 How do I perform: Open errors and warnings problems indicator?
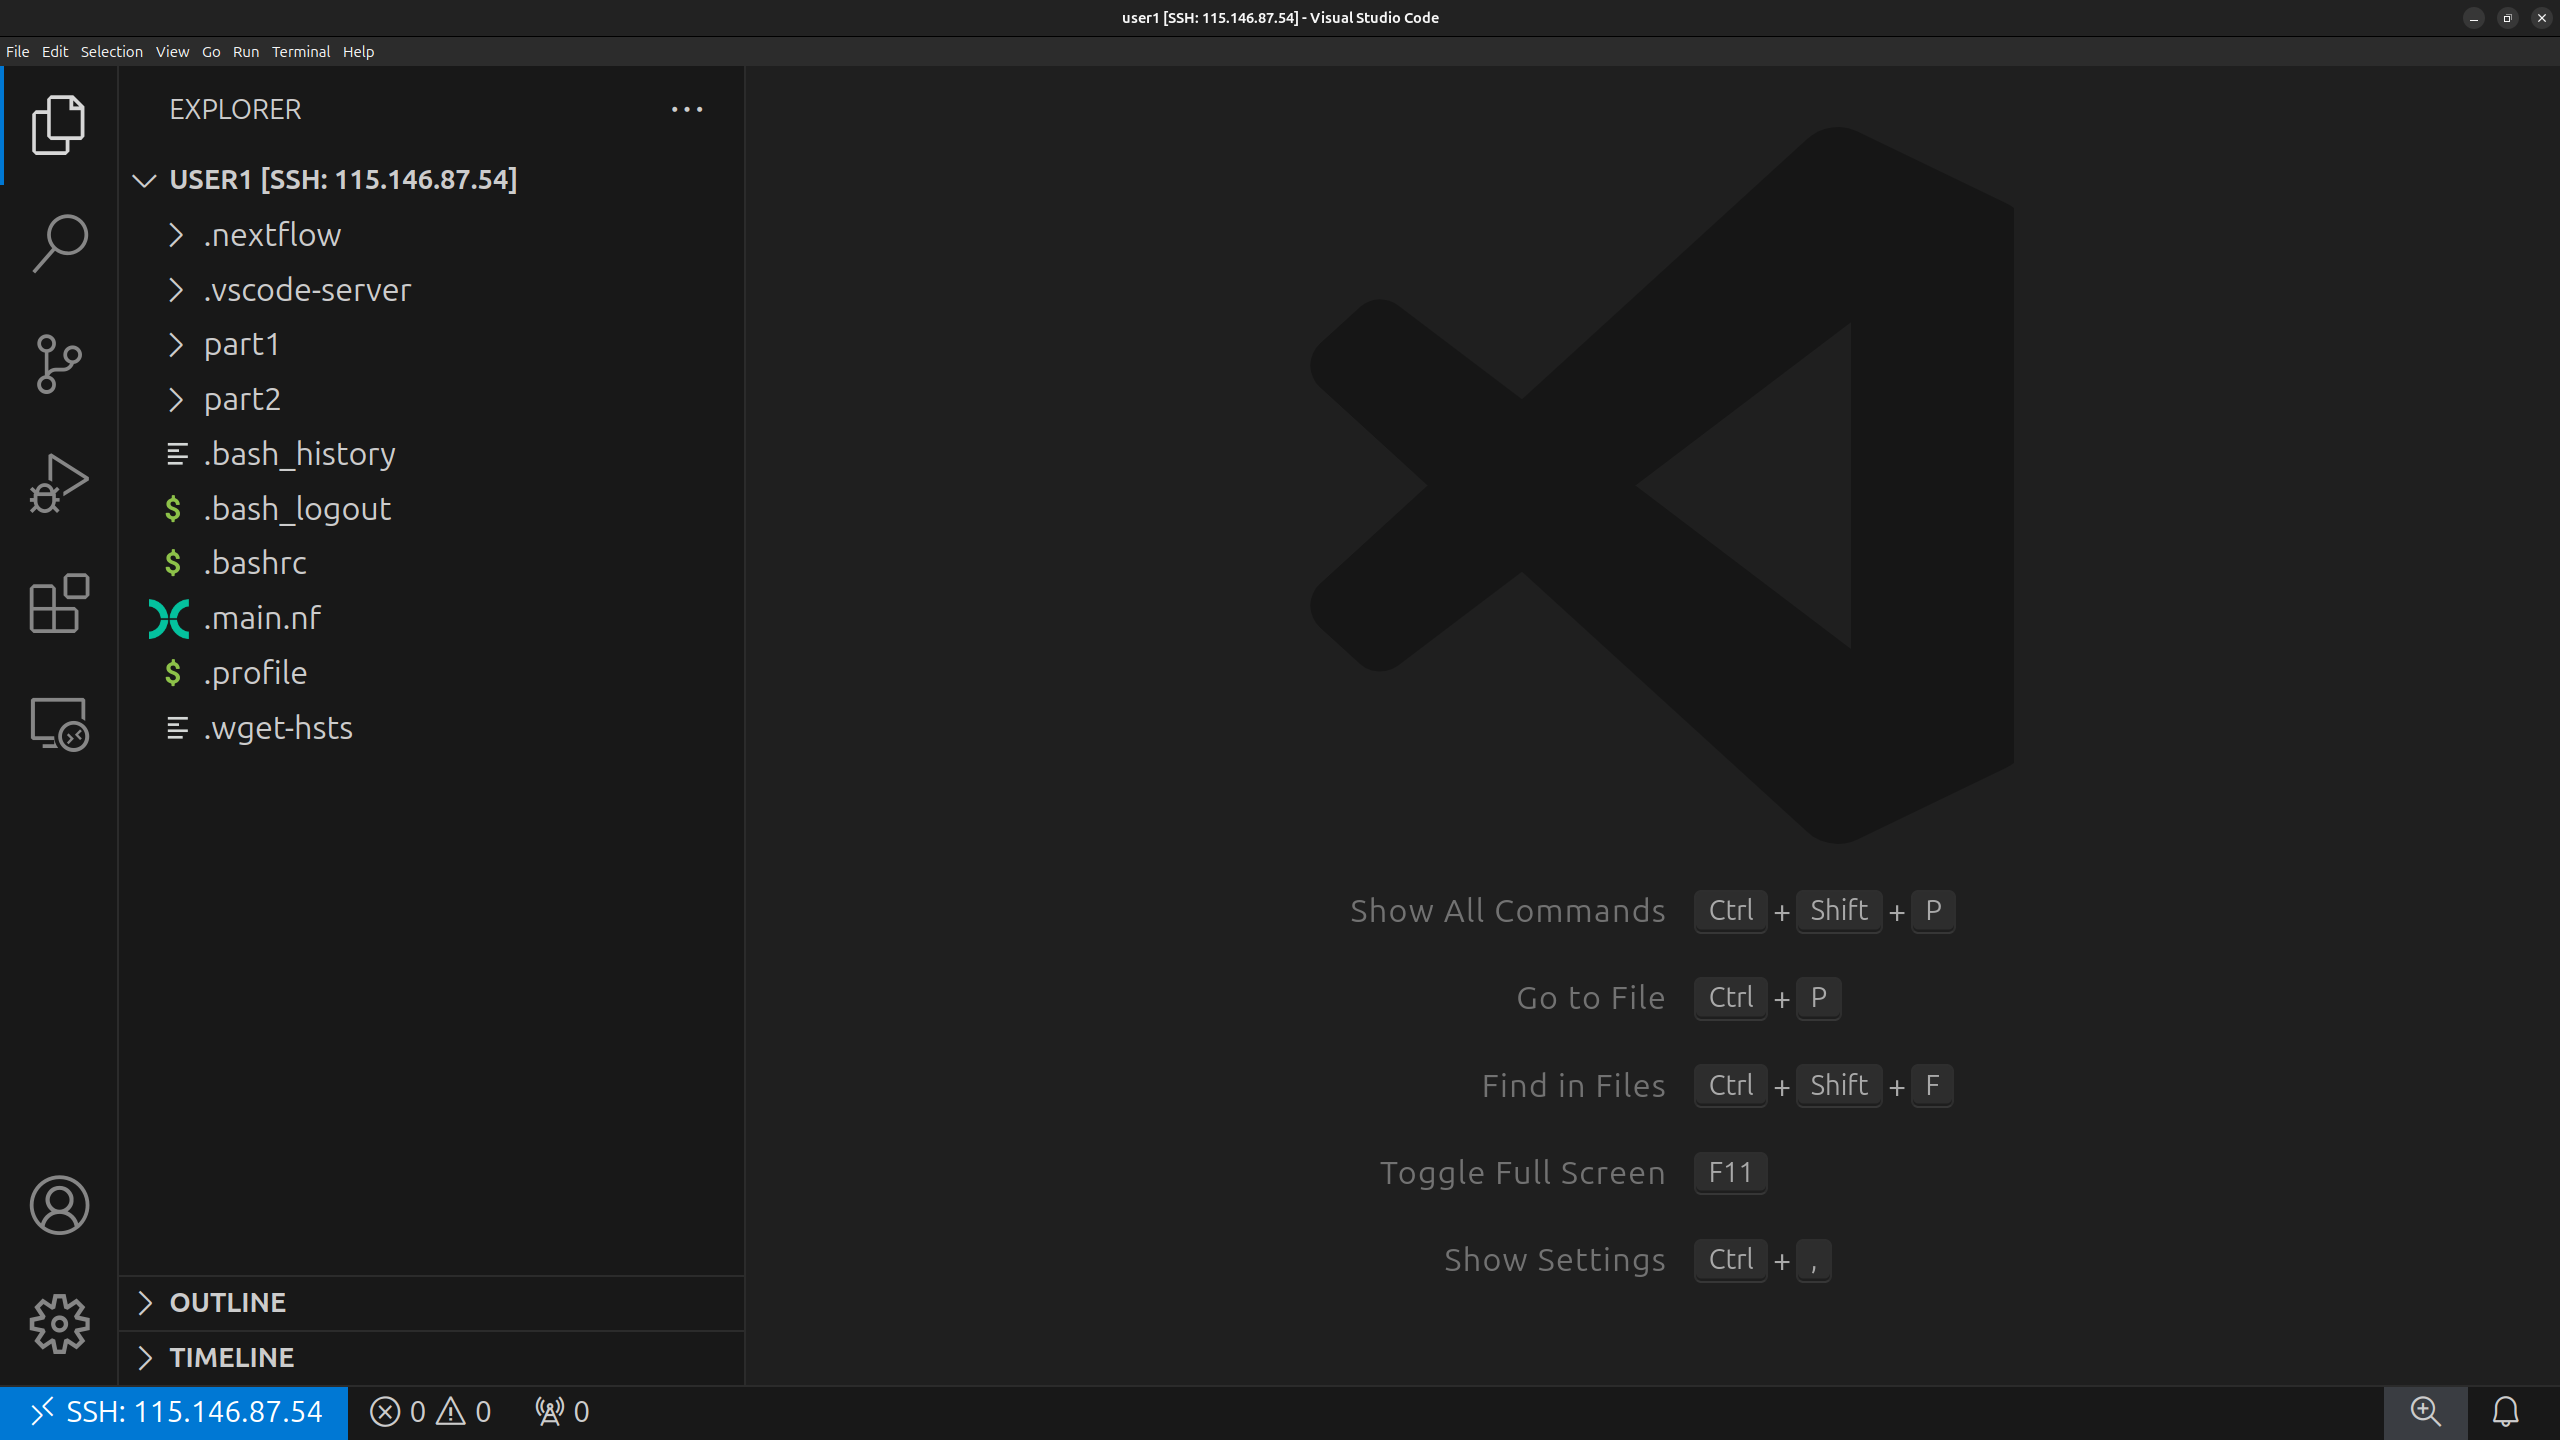(x=430, y=1411)
